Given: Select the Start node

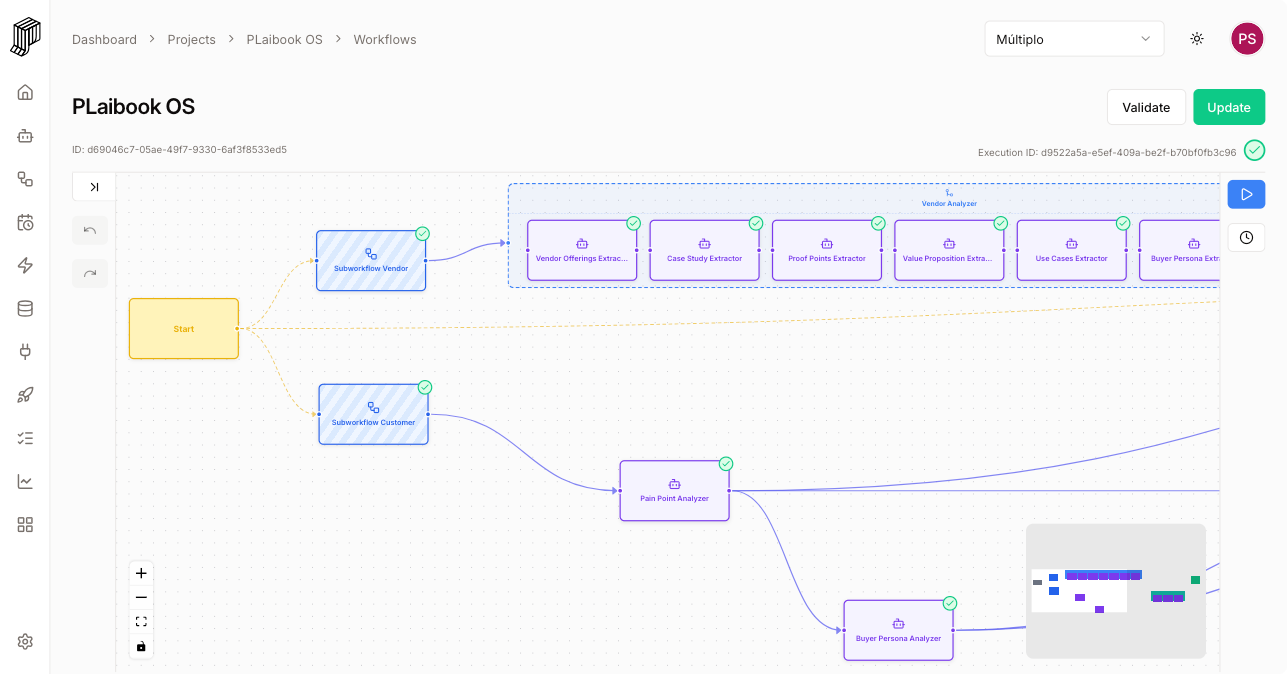Looking at the screenshot, I should click(184, 328).
